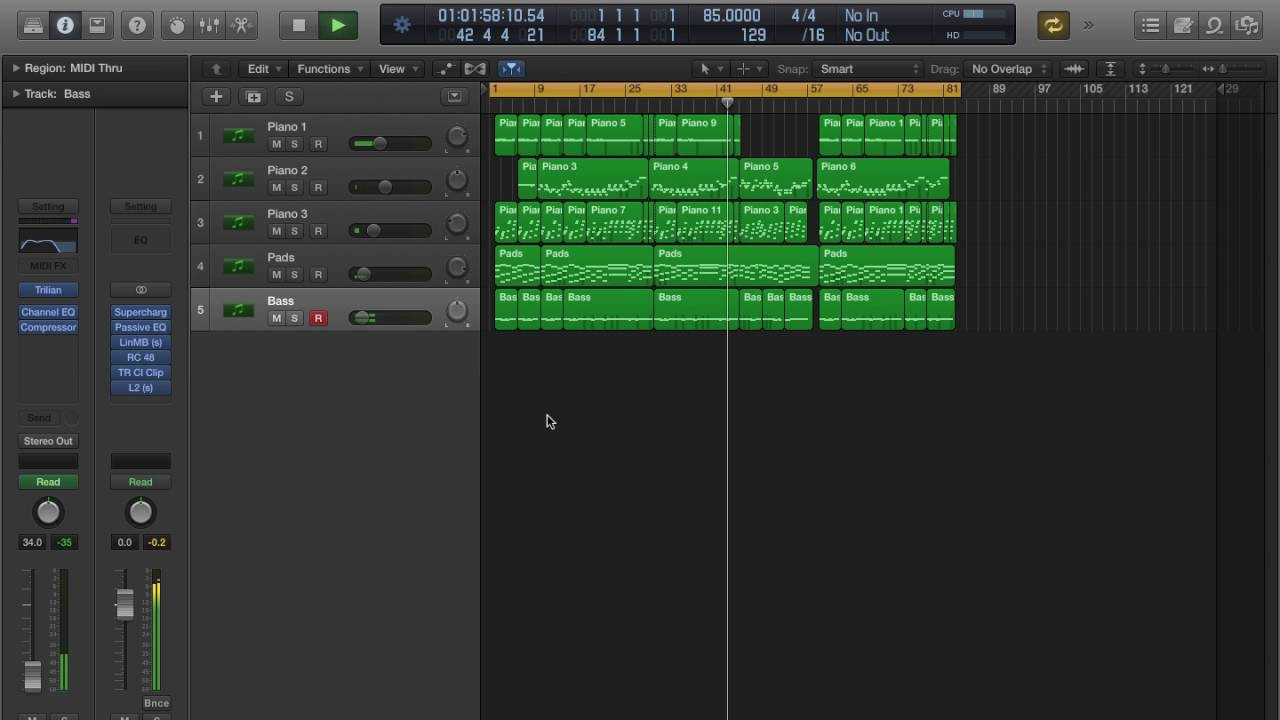1280x720 pixels.
Task: Click the waveform zoom icon
Action: click(x=1074, y=69)
